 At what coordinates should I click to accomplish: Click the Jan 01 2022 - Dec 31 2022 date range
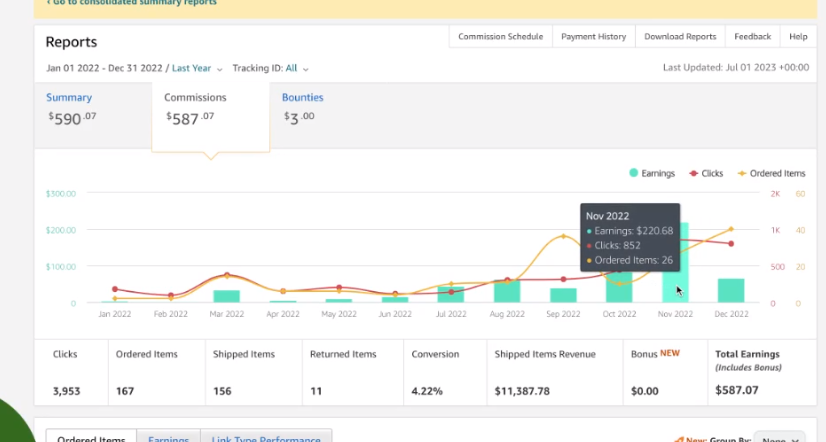pos(104,68)
